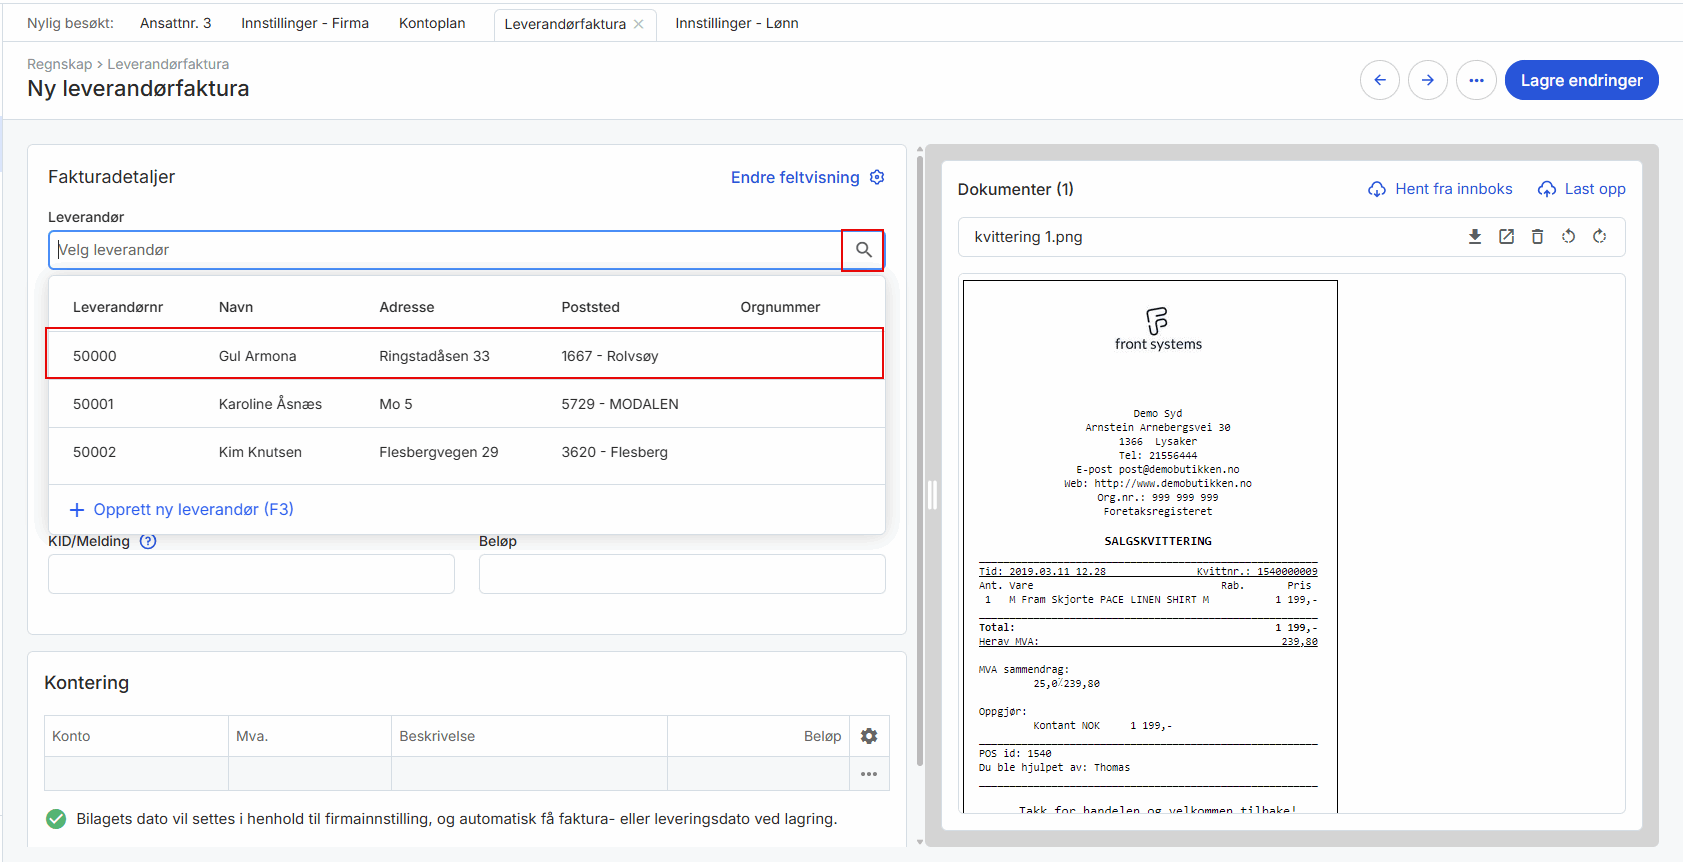Image resolution: width=1683 pixels, height=862 pixels.
Task: Switch to the Kontoplan tab
Action: [x=432, y=23]
